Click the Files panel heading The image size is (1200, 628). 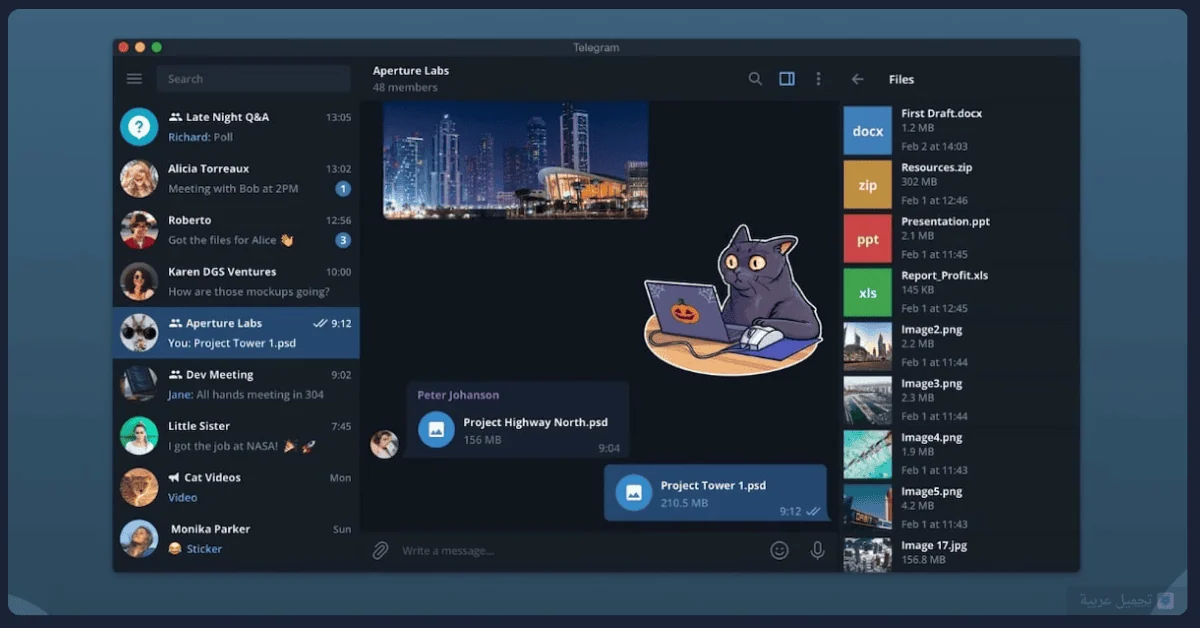click(901, 79)
